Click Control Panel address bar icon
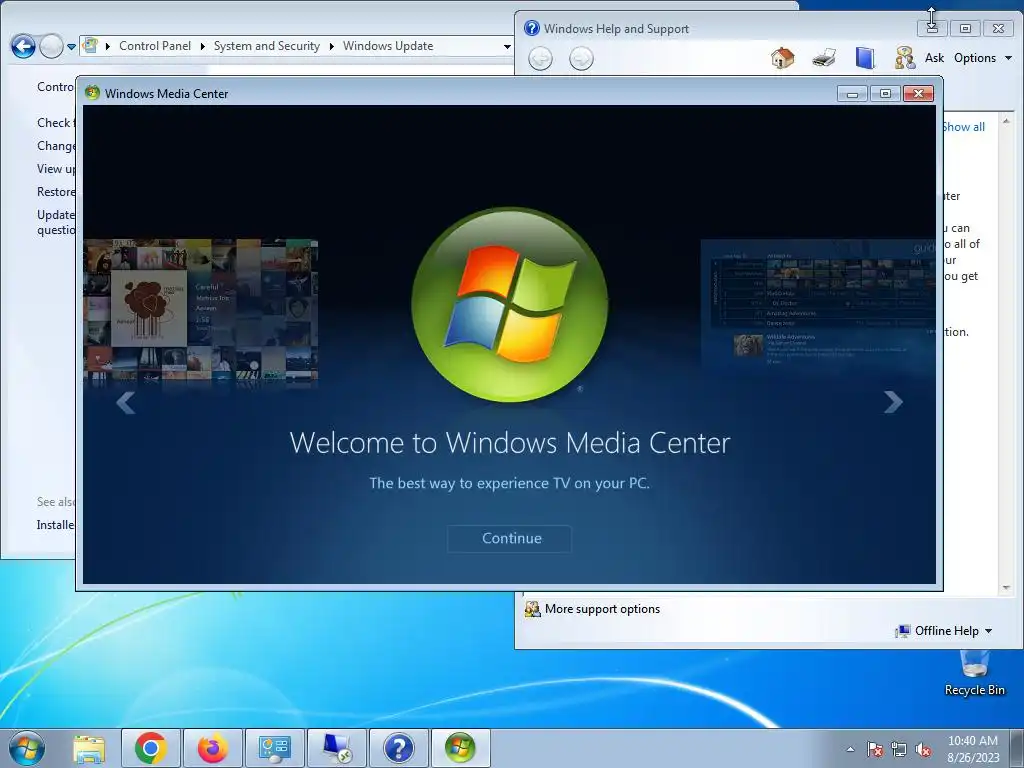Image resolution: width=1024 pixels, height=768 pixels. pyautogui.click(x=90, y=46)
